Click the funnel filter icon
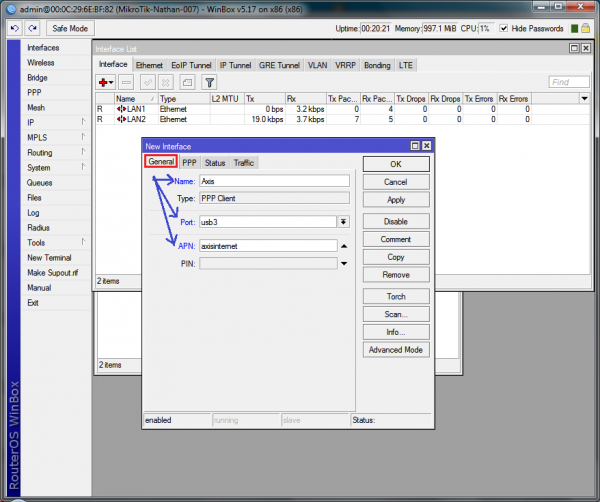Image resolution: width=600 pixels, height=502 pixels. pos(209,82)
